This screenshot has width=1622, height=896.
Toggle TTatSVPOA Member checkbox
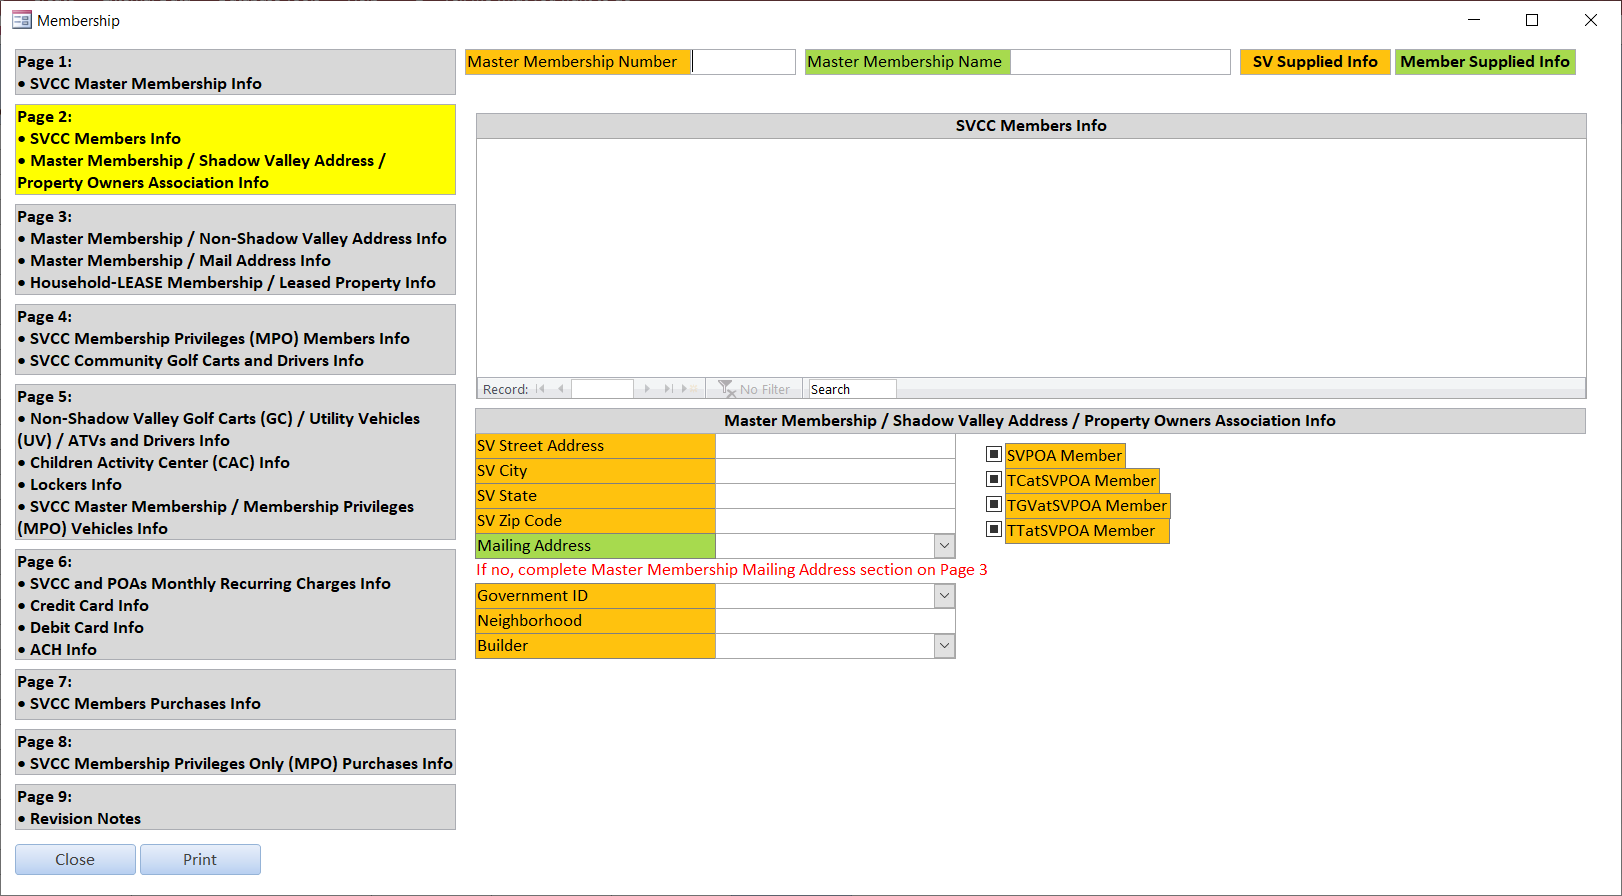coord(994,529)
